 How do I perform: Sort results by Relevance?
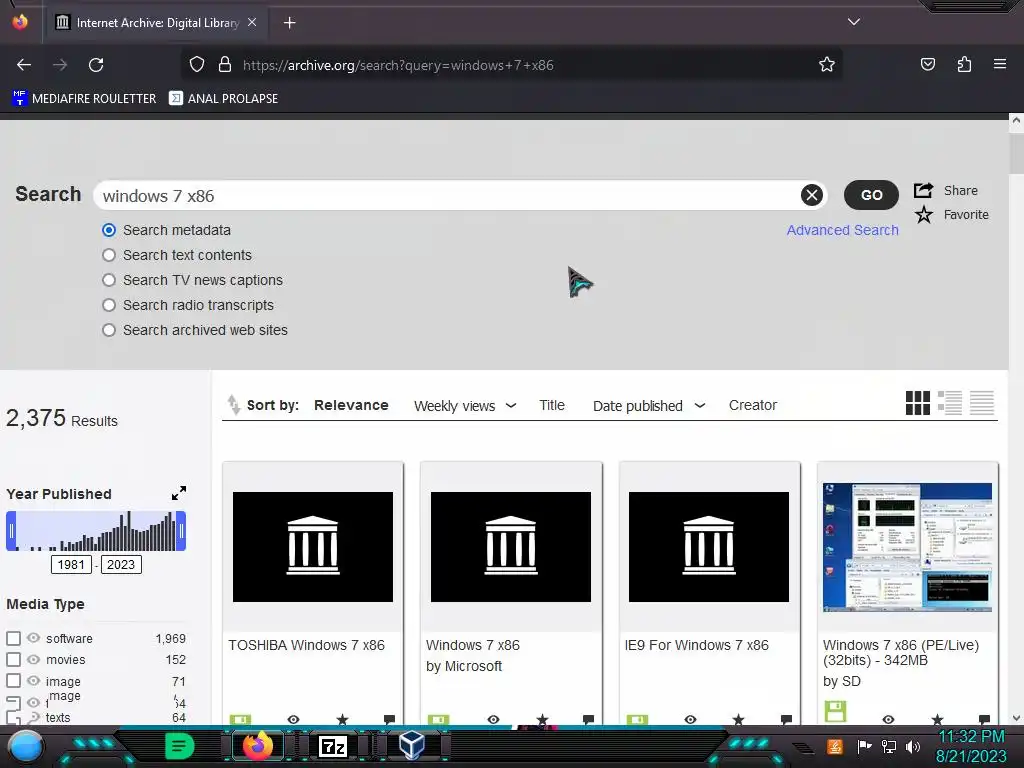tap(351, 405)
